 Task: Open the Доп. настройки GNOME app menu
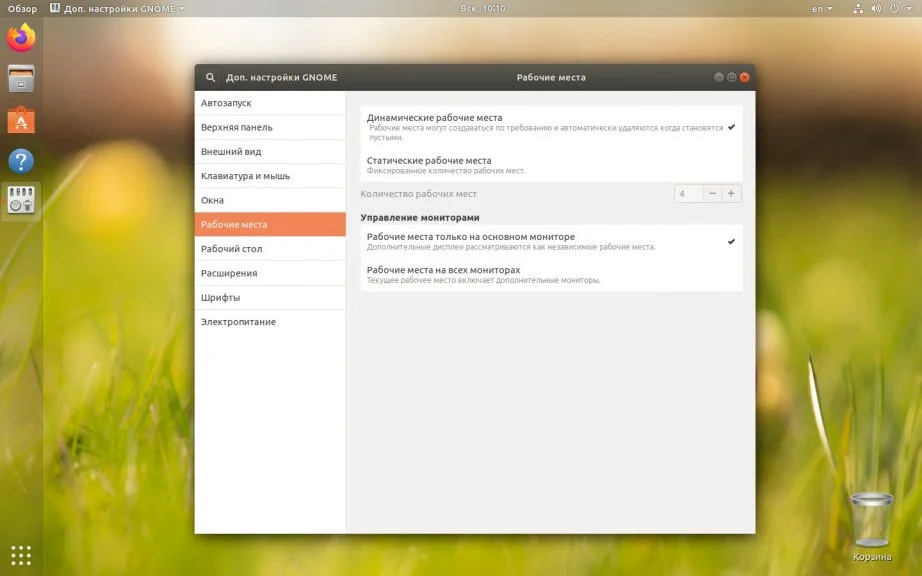pos(117,8)
